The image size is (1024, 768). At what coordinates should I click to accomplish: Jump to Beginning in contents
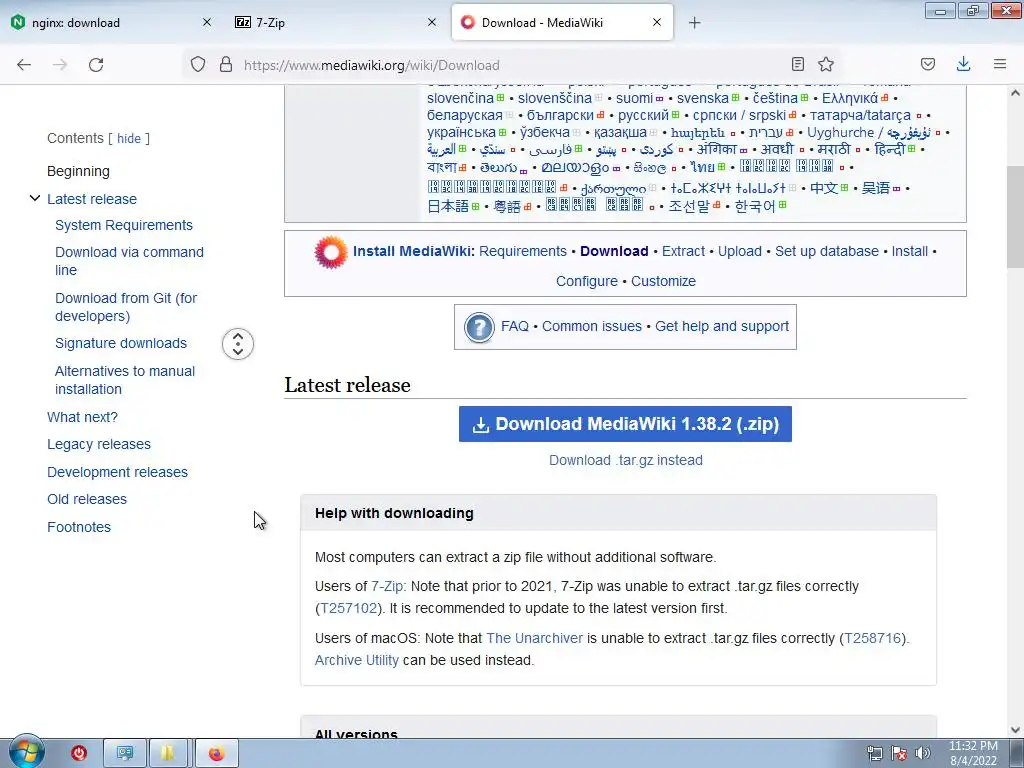click(x=78, y=171)
